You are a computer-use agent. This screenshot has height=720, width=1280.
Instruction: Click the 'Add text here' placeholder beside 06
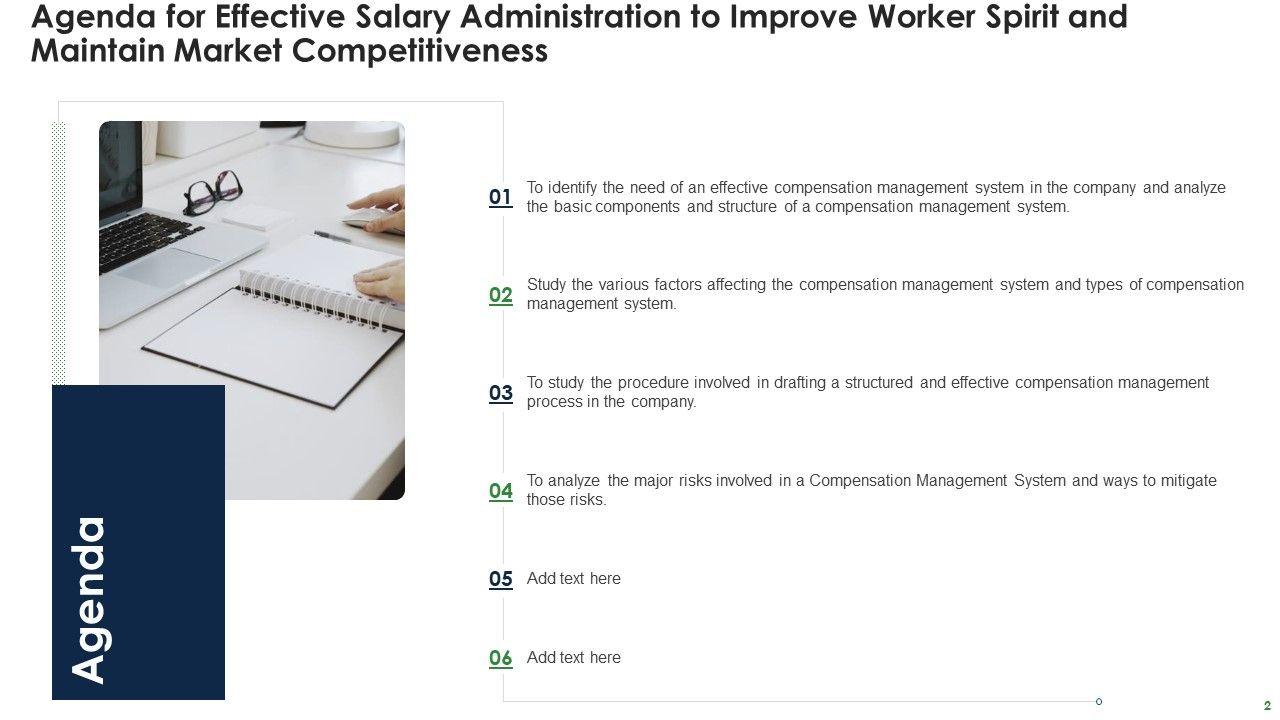[x=573, y=658]
